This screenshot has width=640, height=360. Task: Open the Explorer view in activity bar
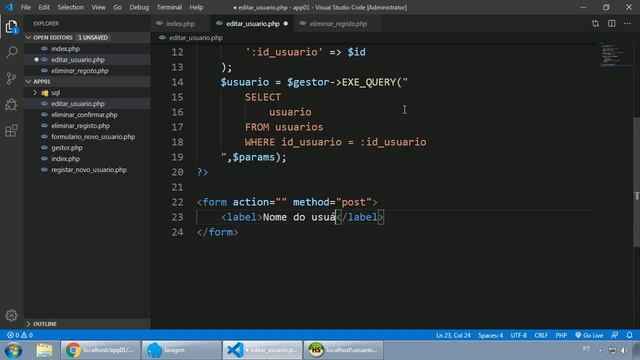tap(11, 27)
